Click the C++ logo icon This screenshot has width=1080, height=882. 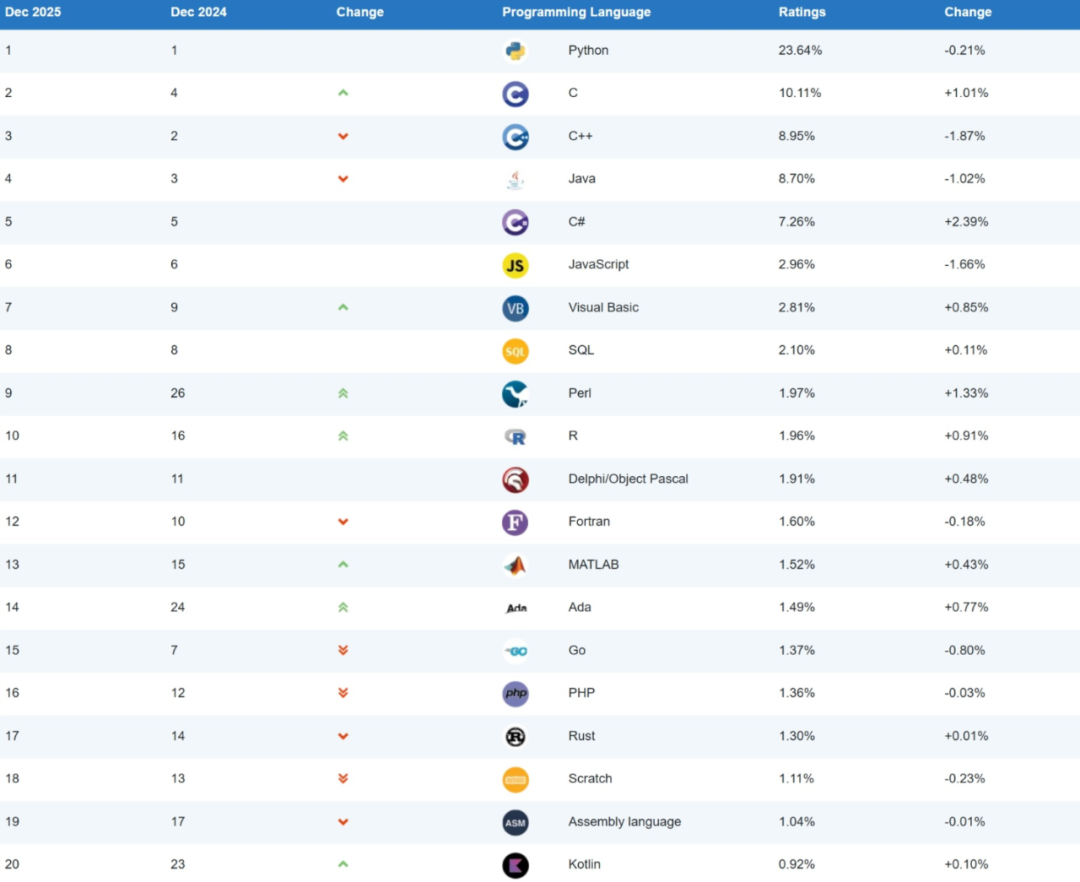pos(515,136)
